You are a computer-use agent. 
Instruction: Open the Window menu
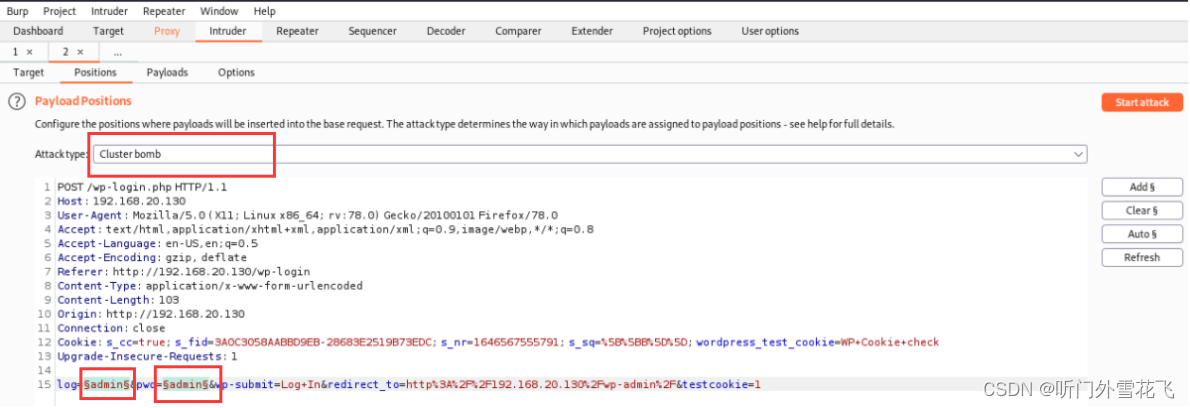(x=219, y=11)
